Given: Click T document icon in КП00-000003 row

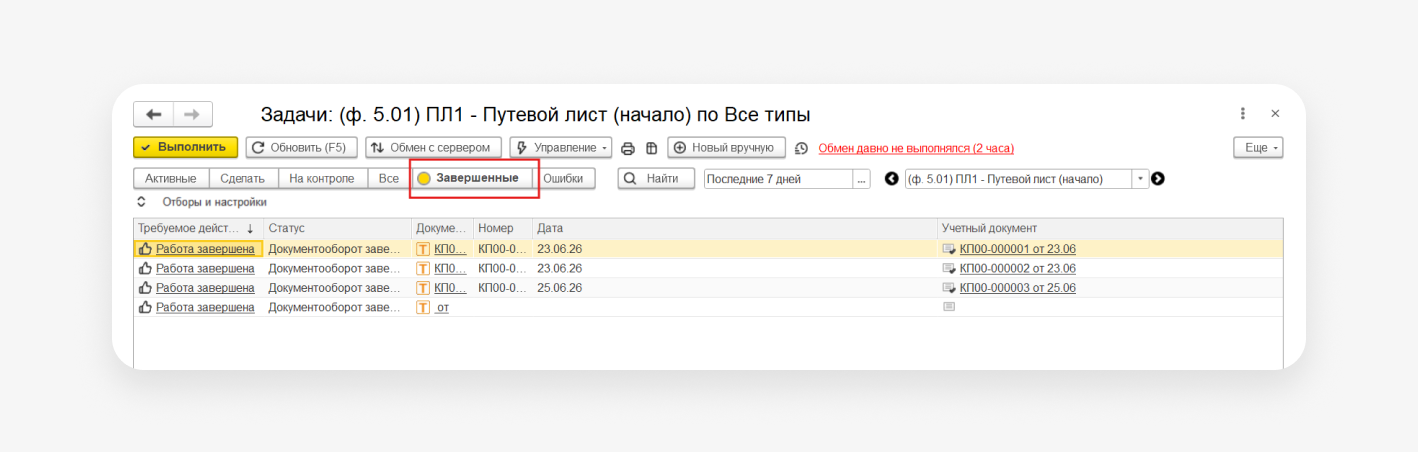Looking at the screenshot, I should click(423, 288).
